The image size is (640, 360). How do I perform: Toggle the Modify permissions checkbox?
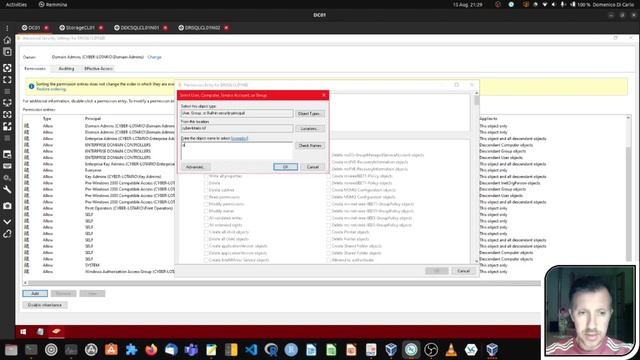(x=206, y=204)
